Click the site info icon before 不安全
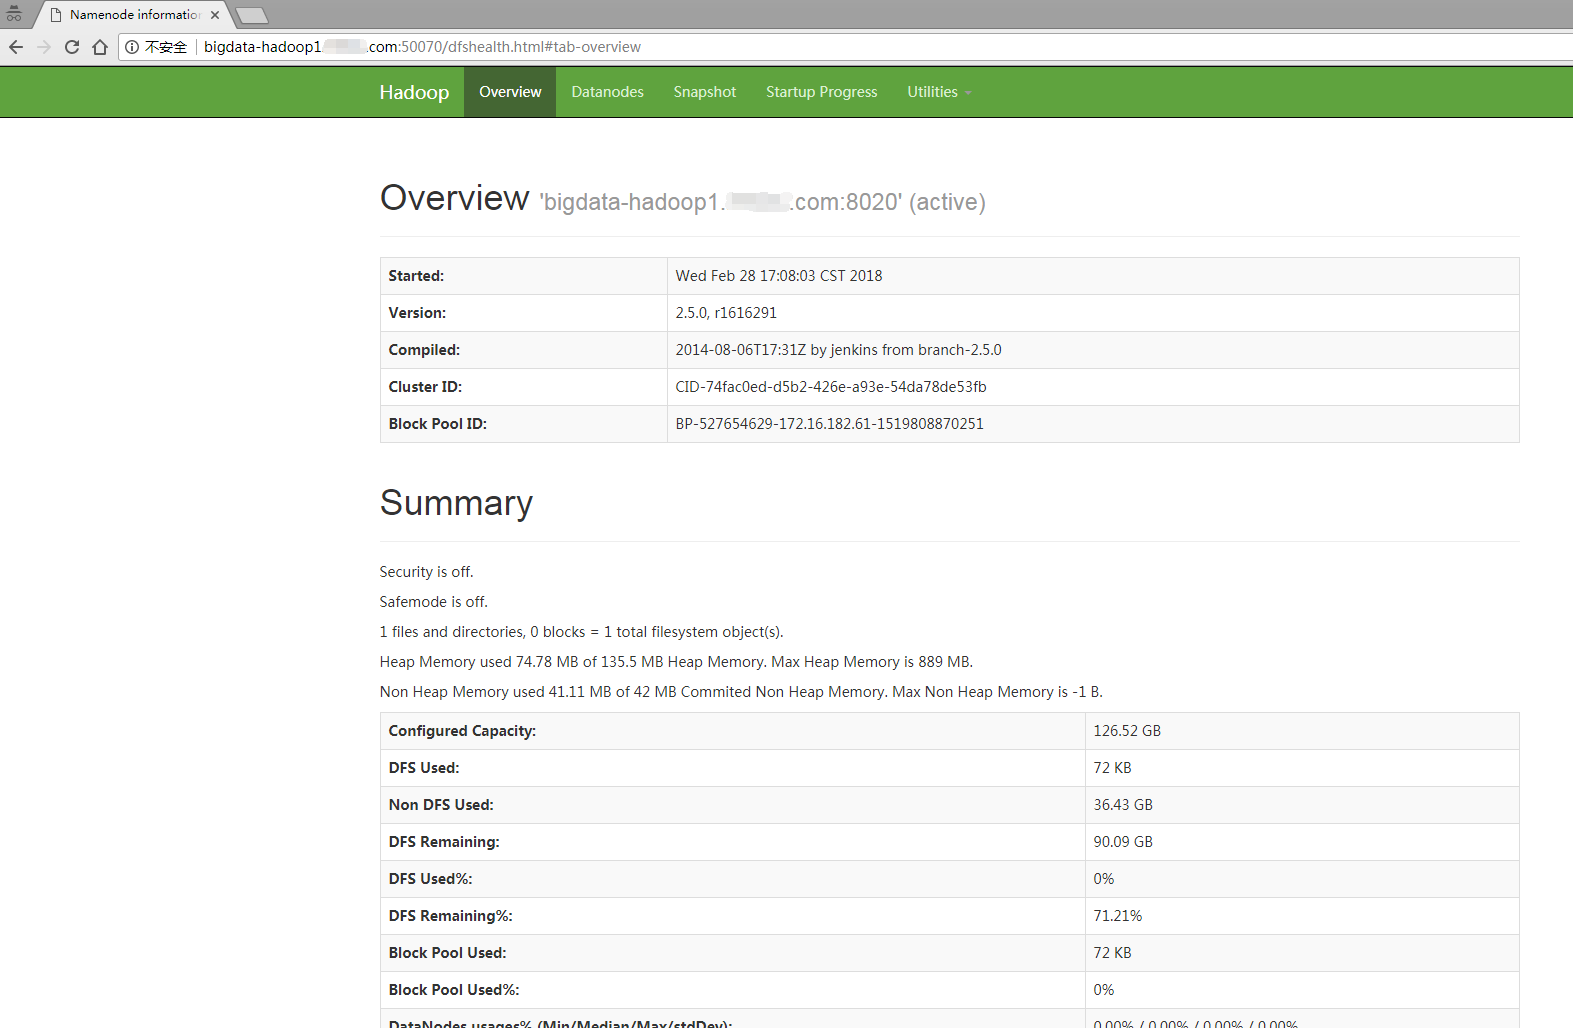This screenshot has width=1573, height=1028. click(132, 47)
